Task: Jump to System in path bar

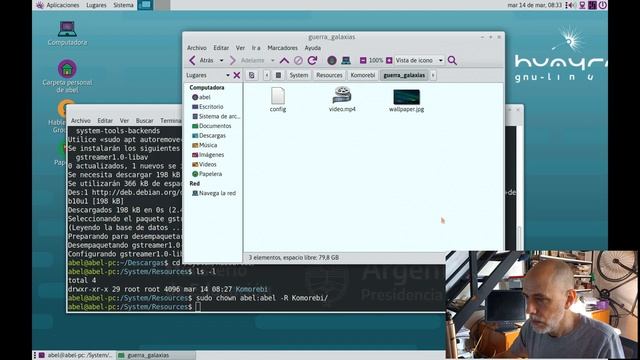Action: pyautogui.click(x=299, y=75)
